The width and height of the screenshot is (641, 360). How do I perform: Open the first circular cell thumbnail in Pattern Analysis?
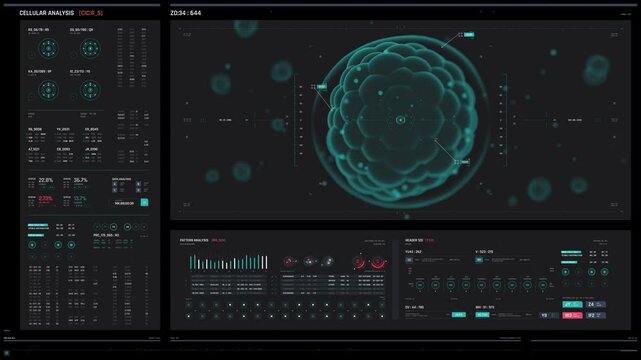click(289, 261)
